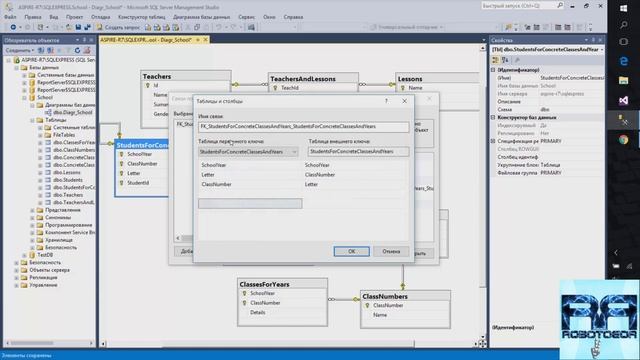Open the Правка menu
This screenshot has width=640, height=360.
(33, 17)
